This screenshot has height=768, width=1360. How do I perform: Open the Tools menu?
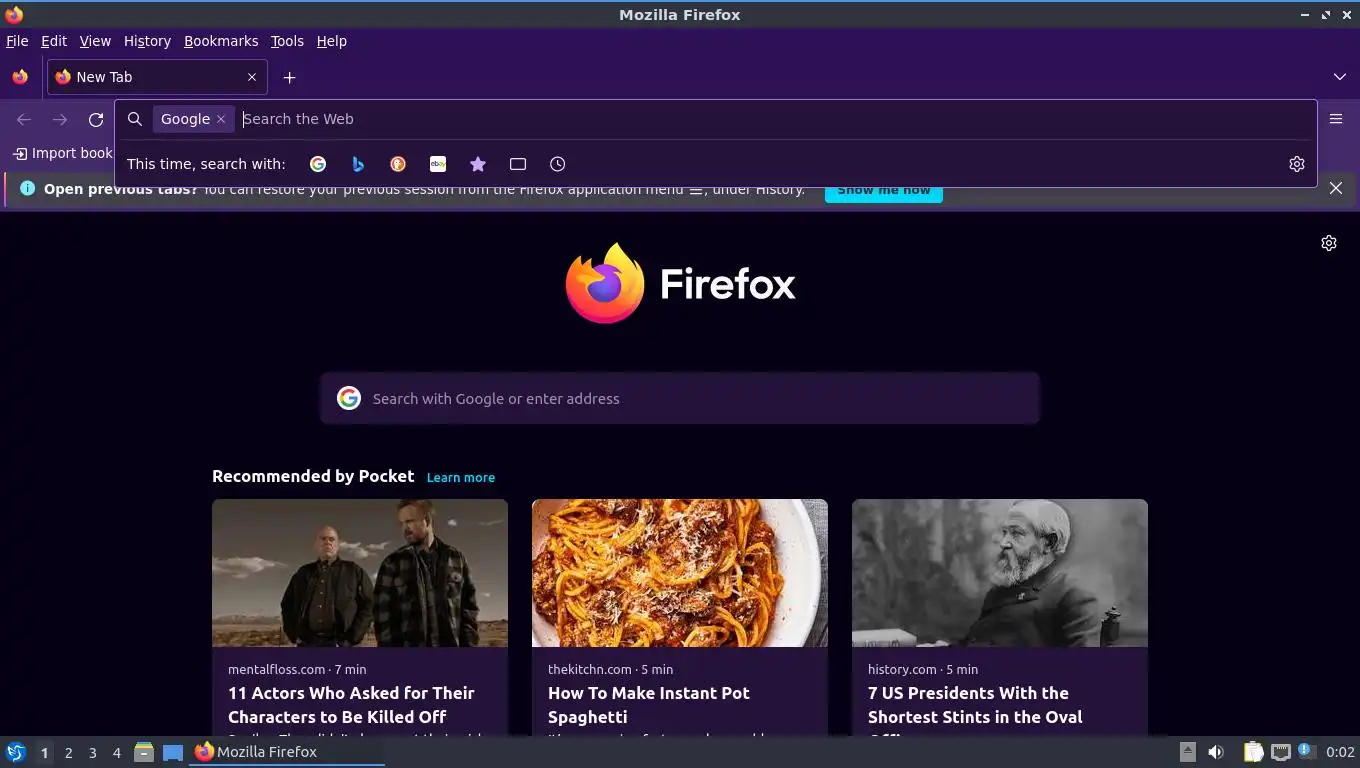[x=287, y=41]
